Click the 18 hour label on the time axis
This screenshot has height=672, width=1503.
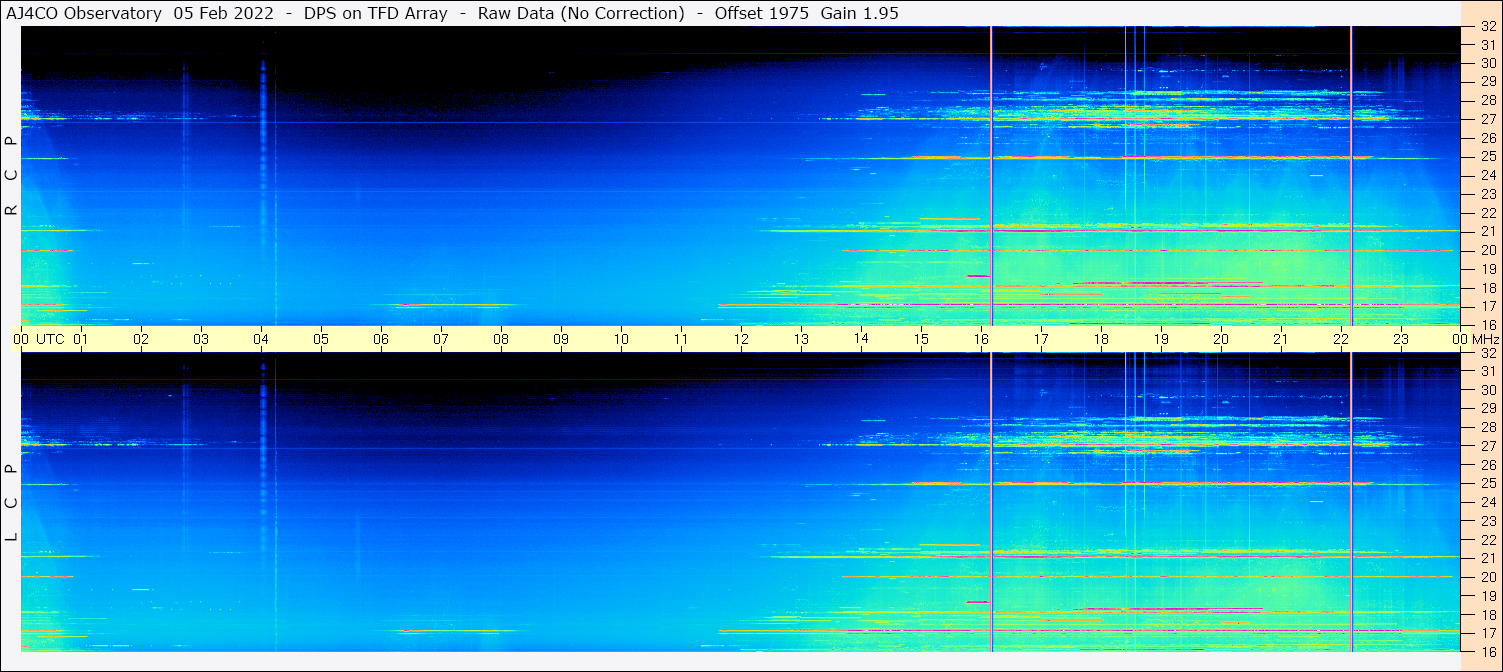1101,339
